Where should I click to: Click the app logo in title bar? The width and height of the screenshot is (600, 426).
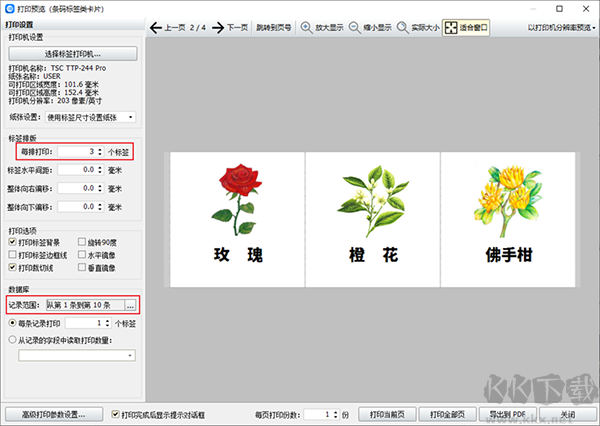click(x=10, y=8)
